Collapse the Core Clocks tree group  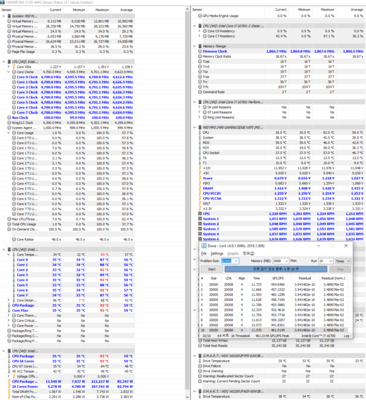(x=9, y=72)
